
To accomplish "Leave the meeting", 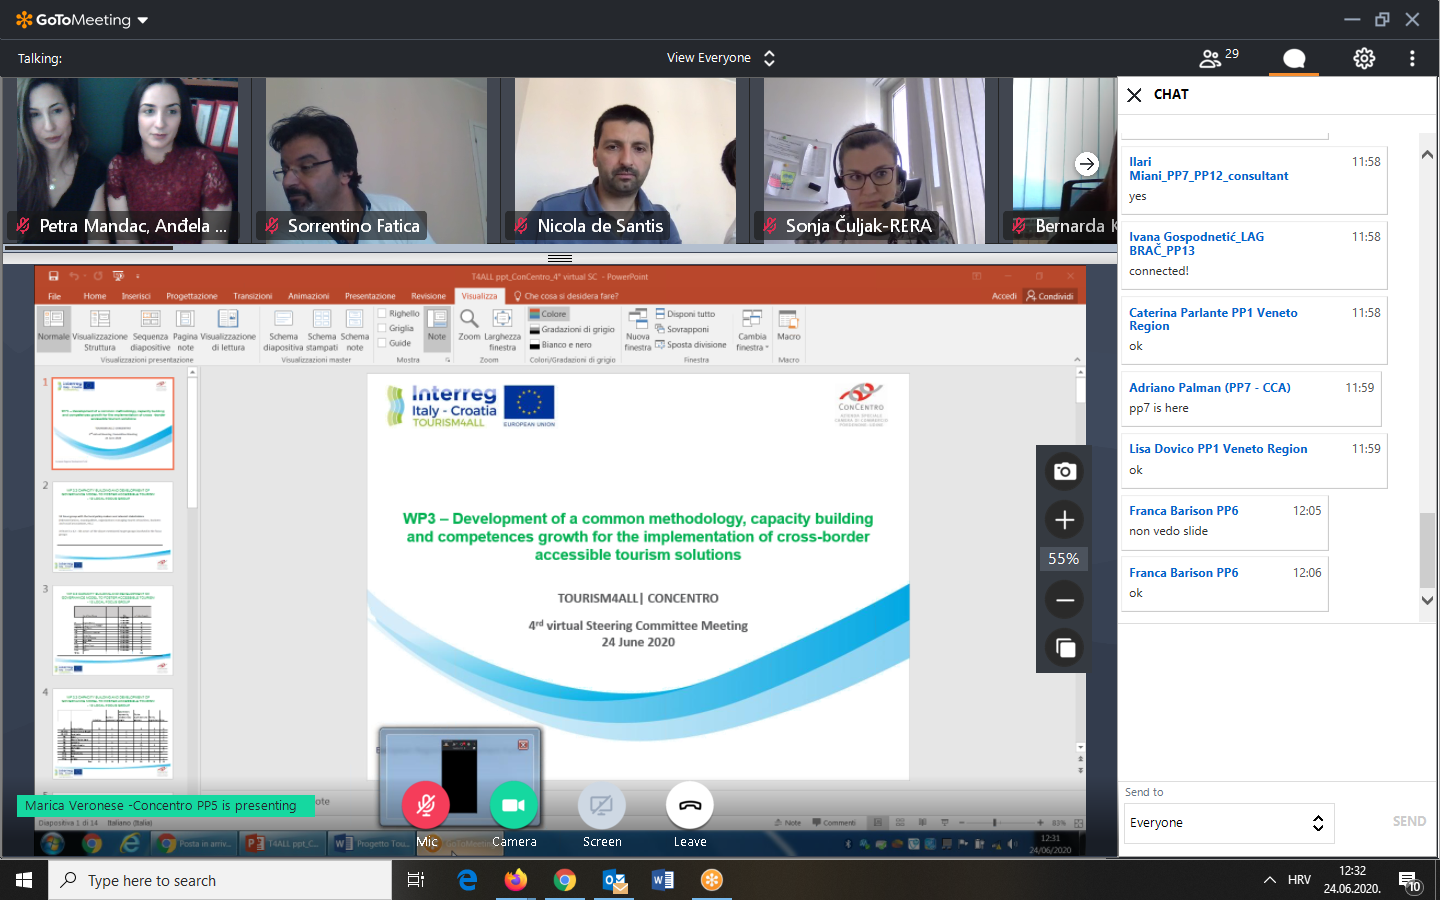I will coord(690,806).
